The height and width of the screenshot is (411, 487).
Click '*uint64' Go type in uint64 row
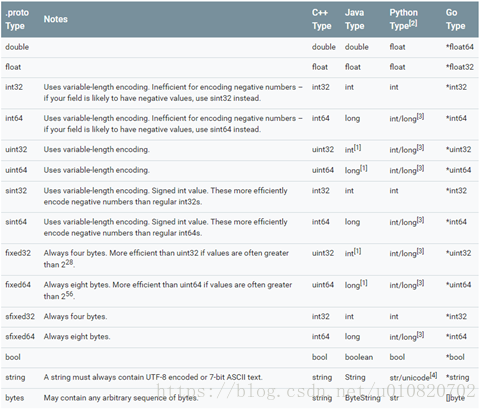click(459, 170)
